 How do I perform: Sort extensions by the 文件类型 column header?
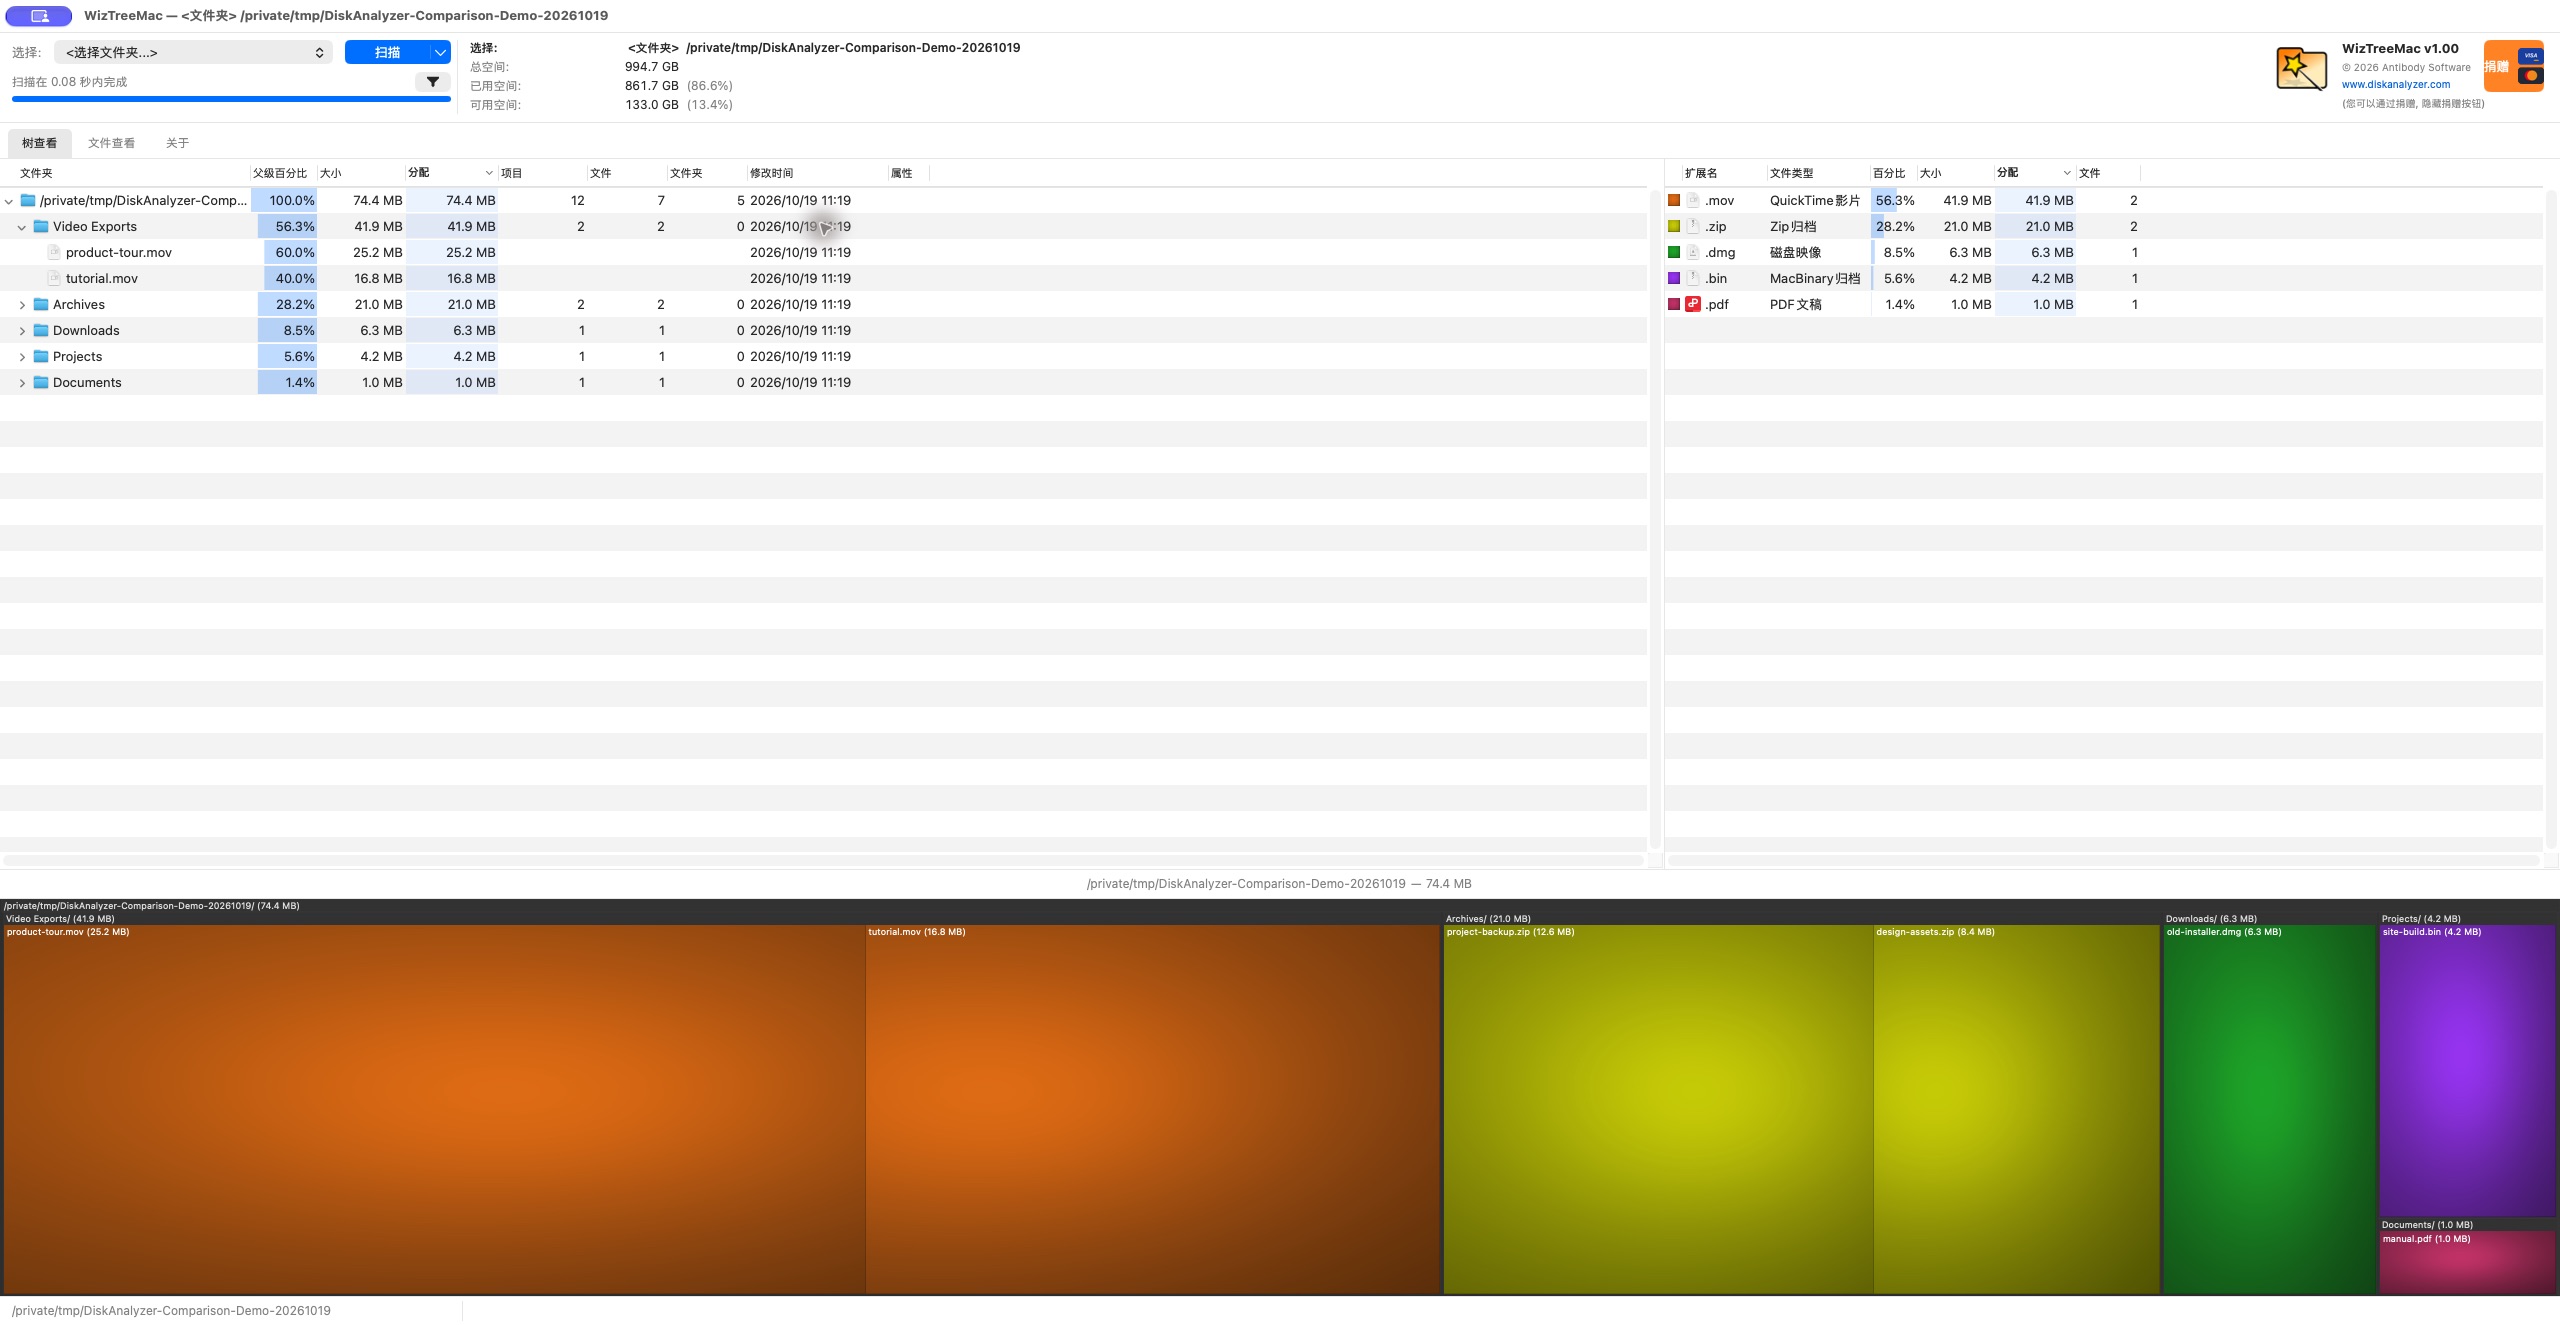click(1817, 173)
